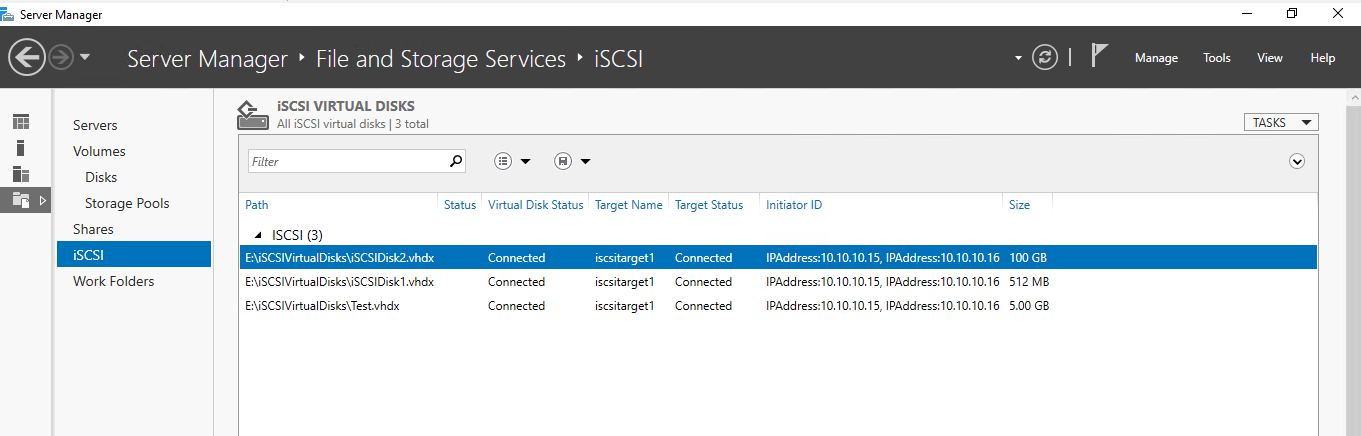This screenshot has height=436, width=1361.
Task: Expand the filter criteria chevron button
Action: pyautogui.click(x=1298, y=161)
